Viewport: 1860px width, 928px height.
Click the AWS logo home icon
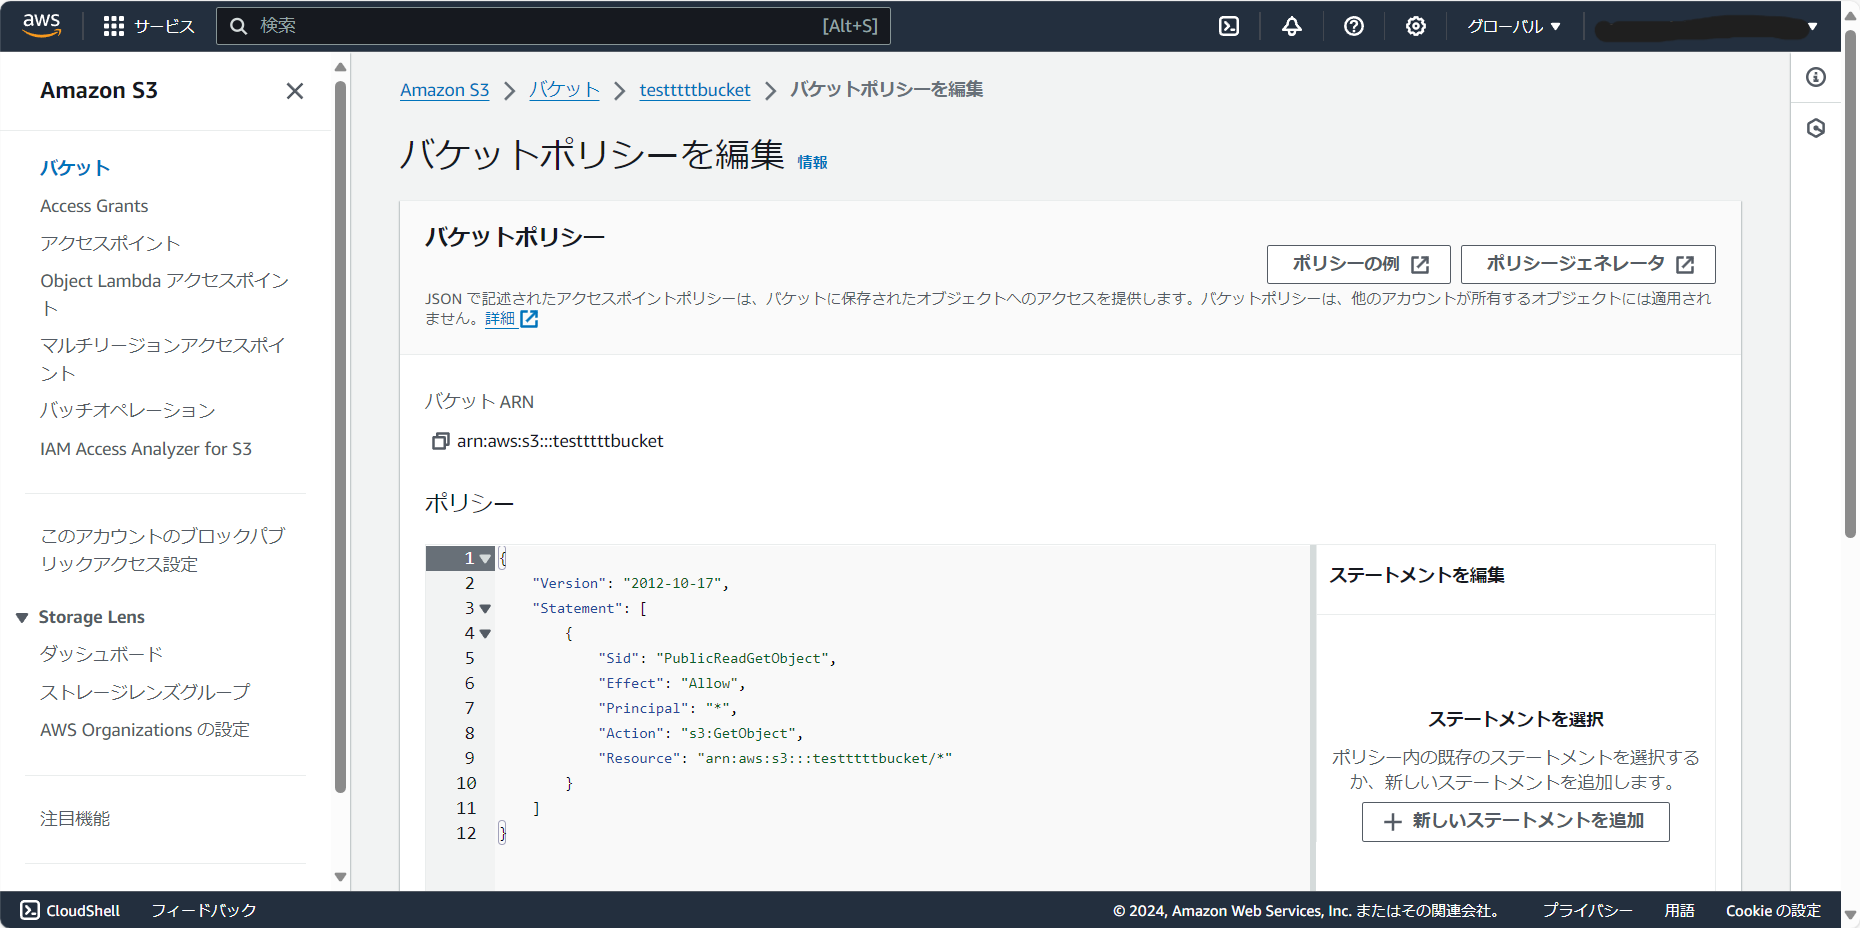click(x=41, y=25)
